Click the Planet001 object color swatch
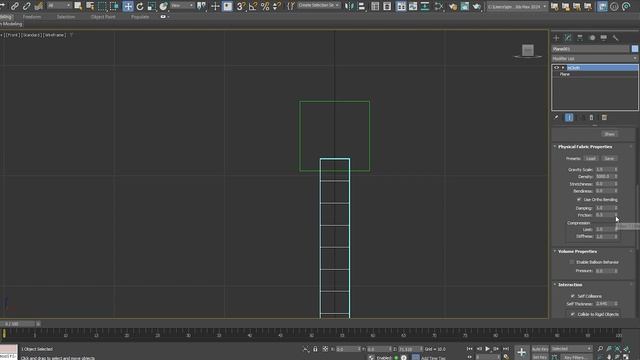The height and width of the screenshot is (360, 640). tap(635, 49)
